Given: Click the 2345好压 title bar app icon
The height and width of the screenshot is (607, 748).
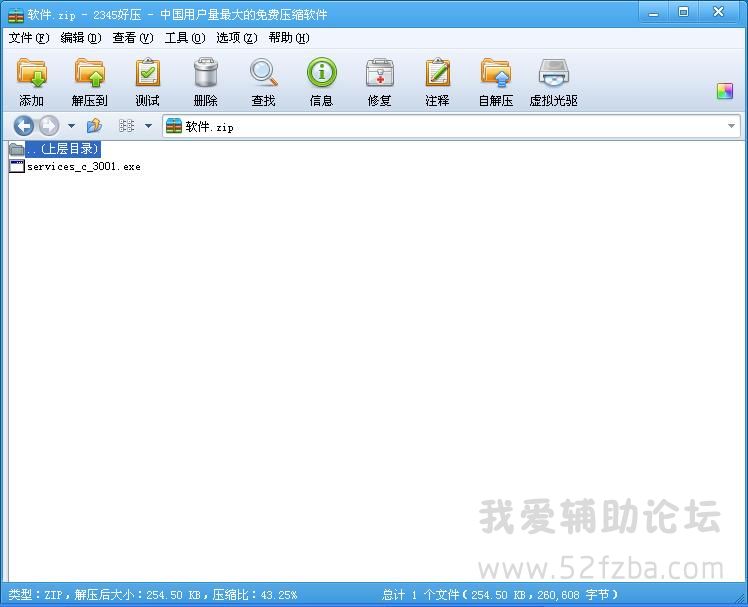Looking at the screenshot, I should point(16,15).
